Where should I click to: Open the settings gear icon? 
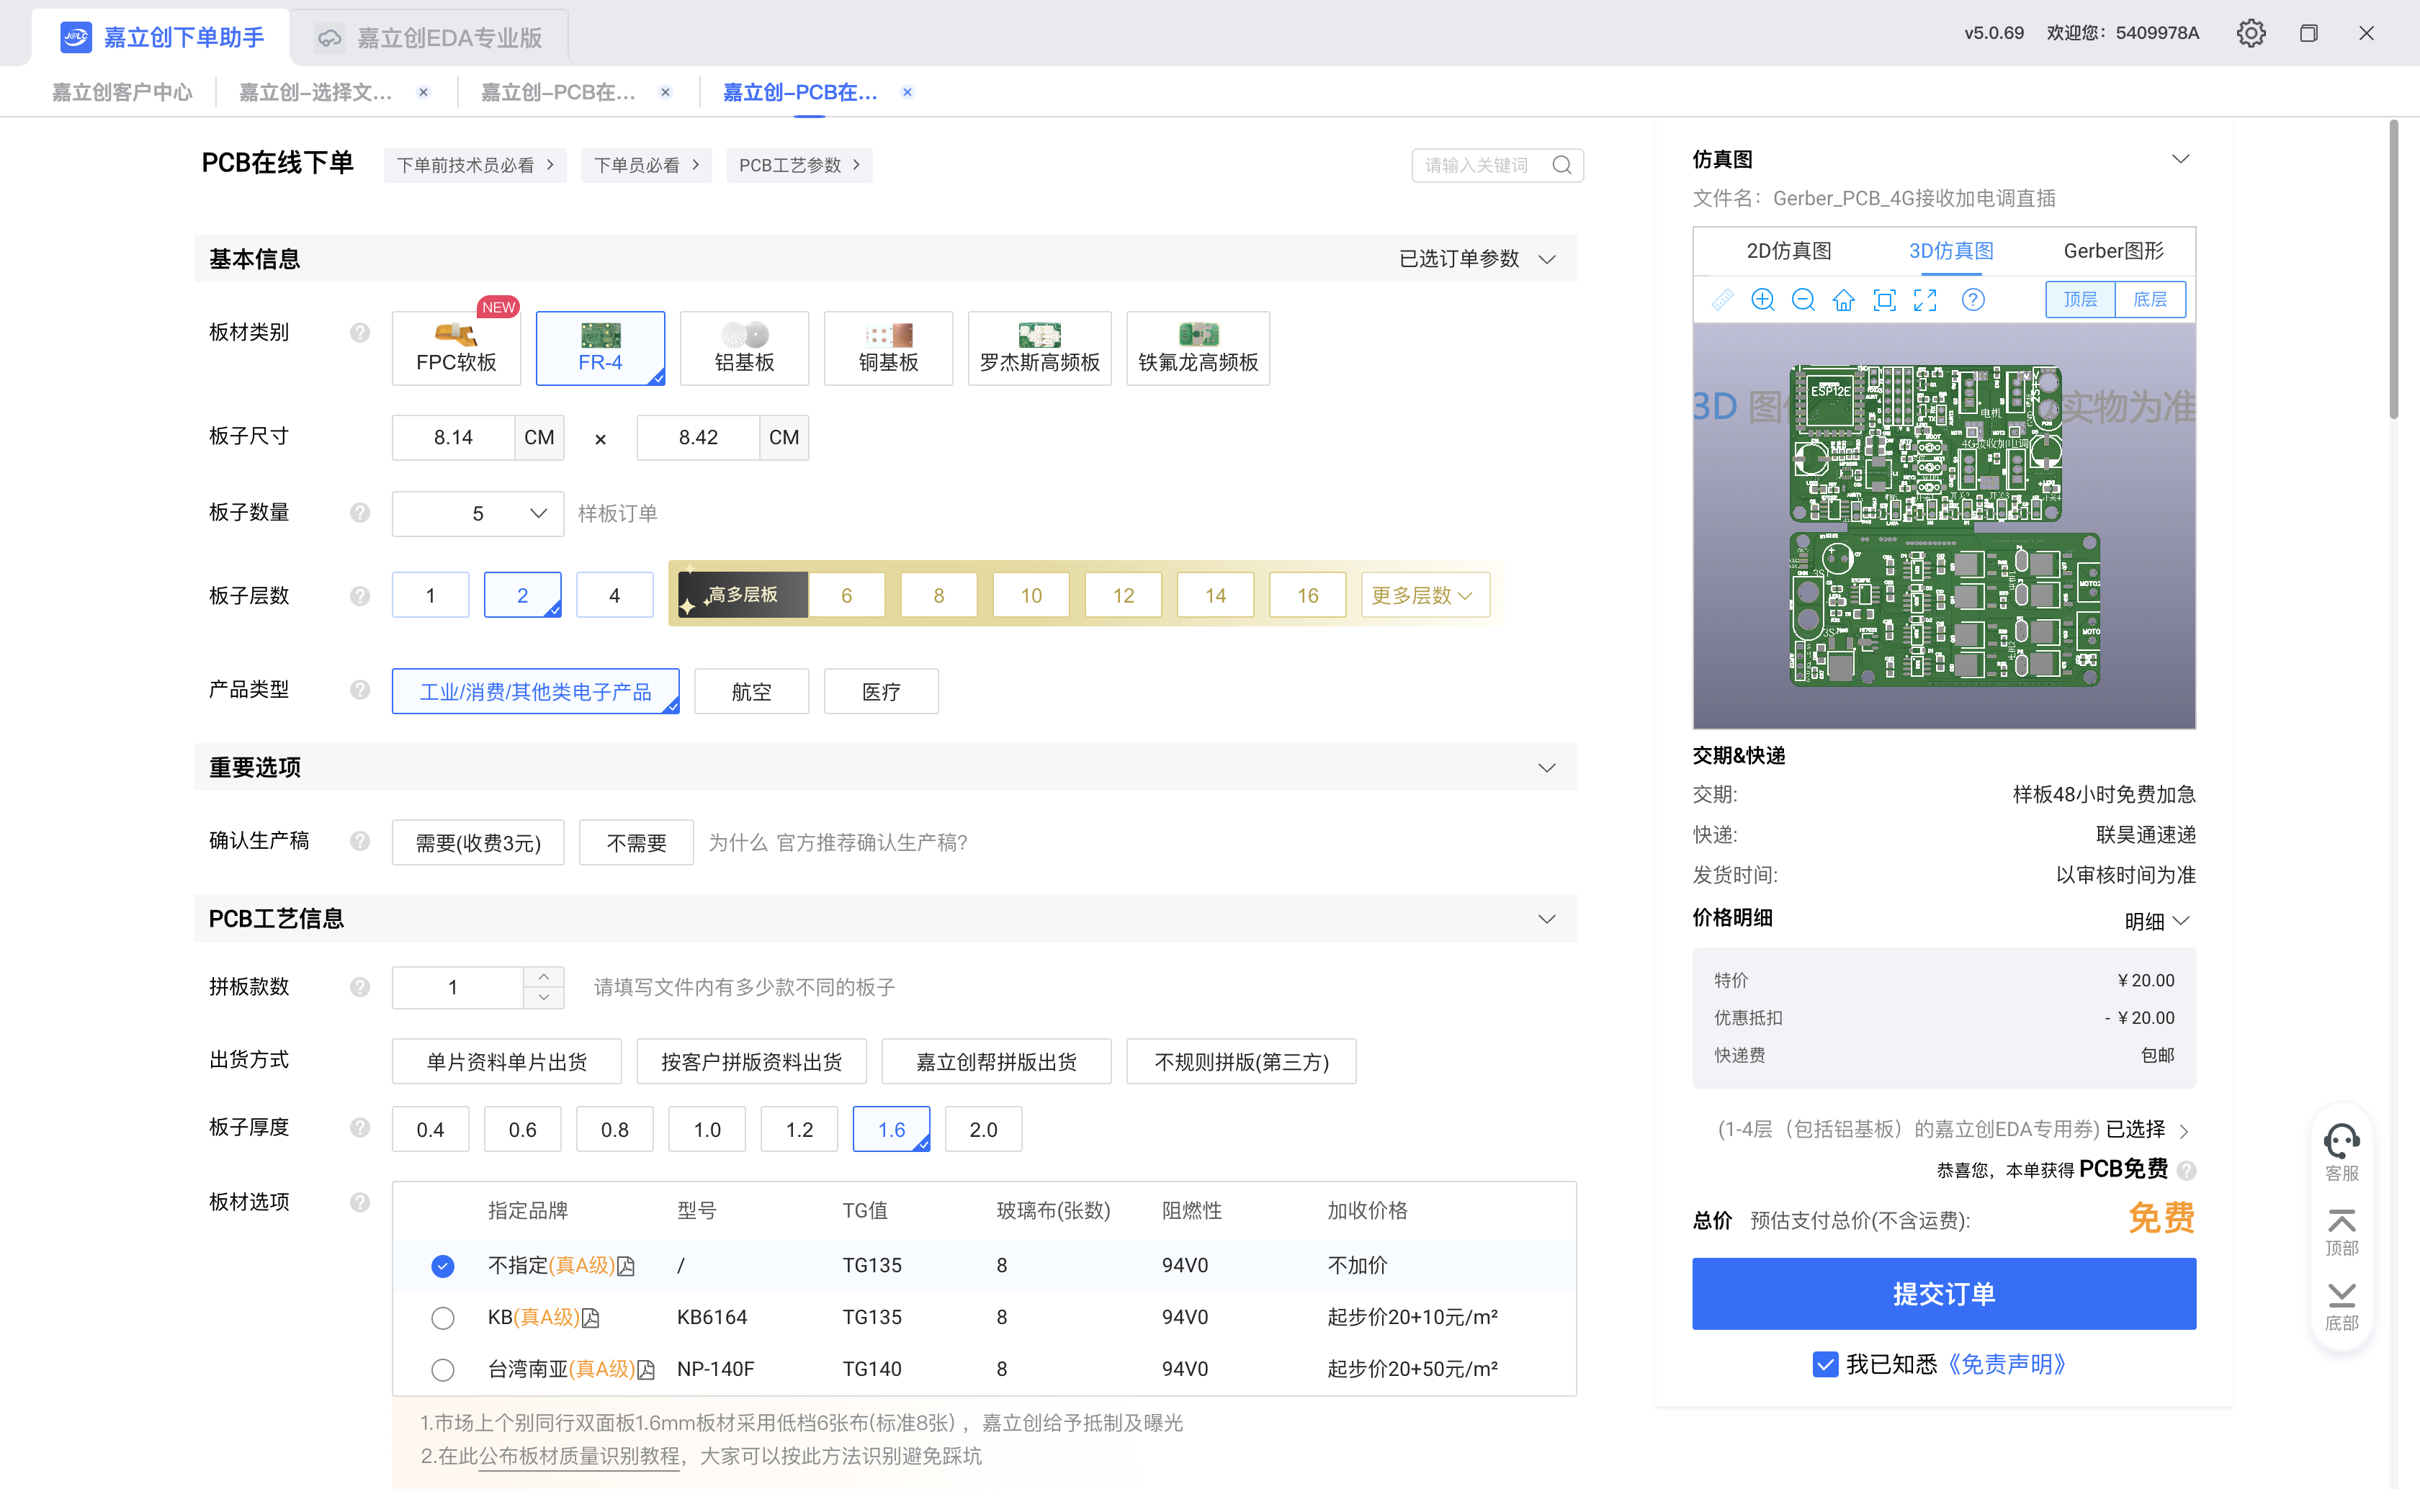click(x=2250, y=33)
